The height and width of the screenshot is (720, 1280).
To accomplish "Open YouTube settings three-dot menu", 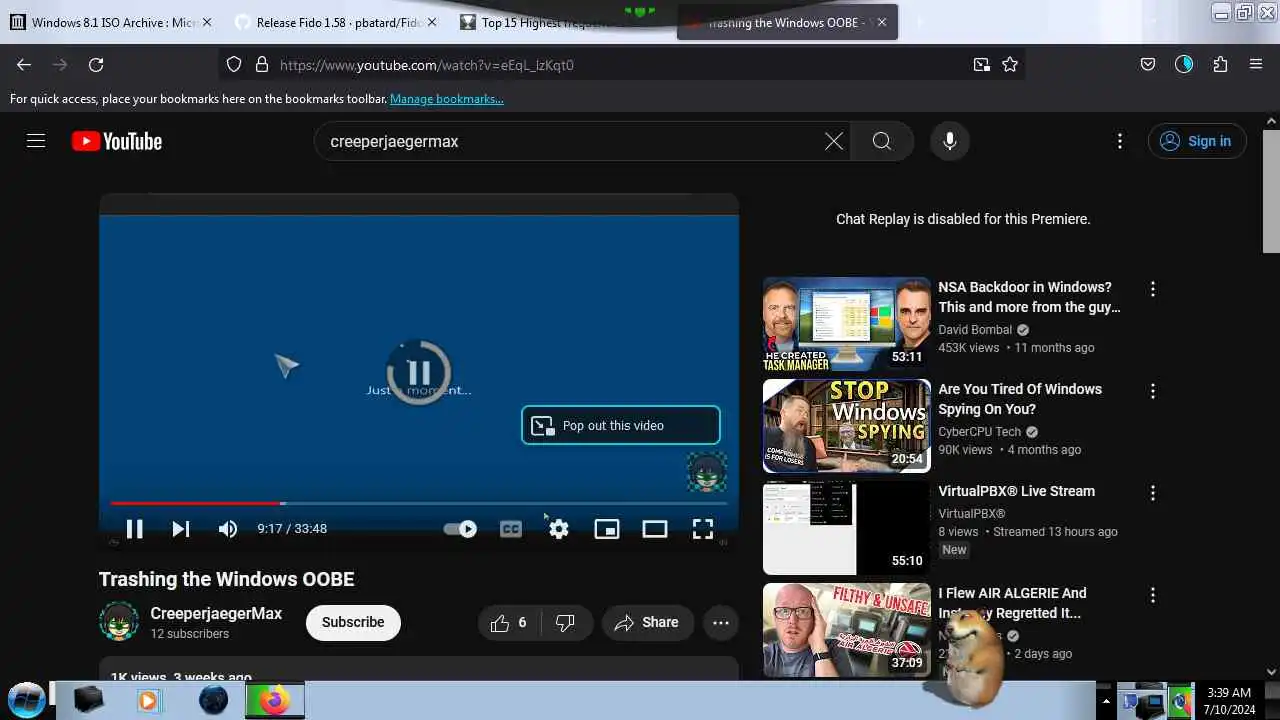I will pos(1120,141).
